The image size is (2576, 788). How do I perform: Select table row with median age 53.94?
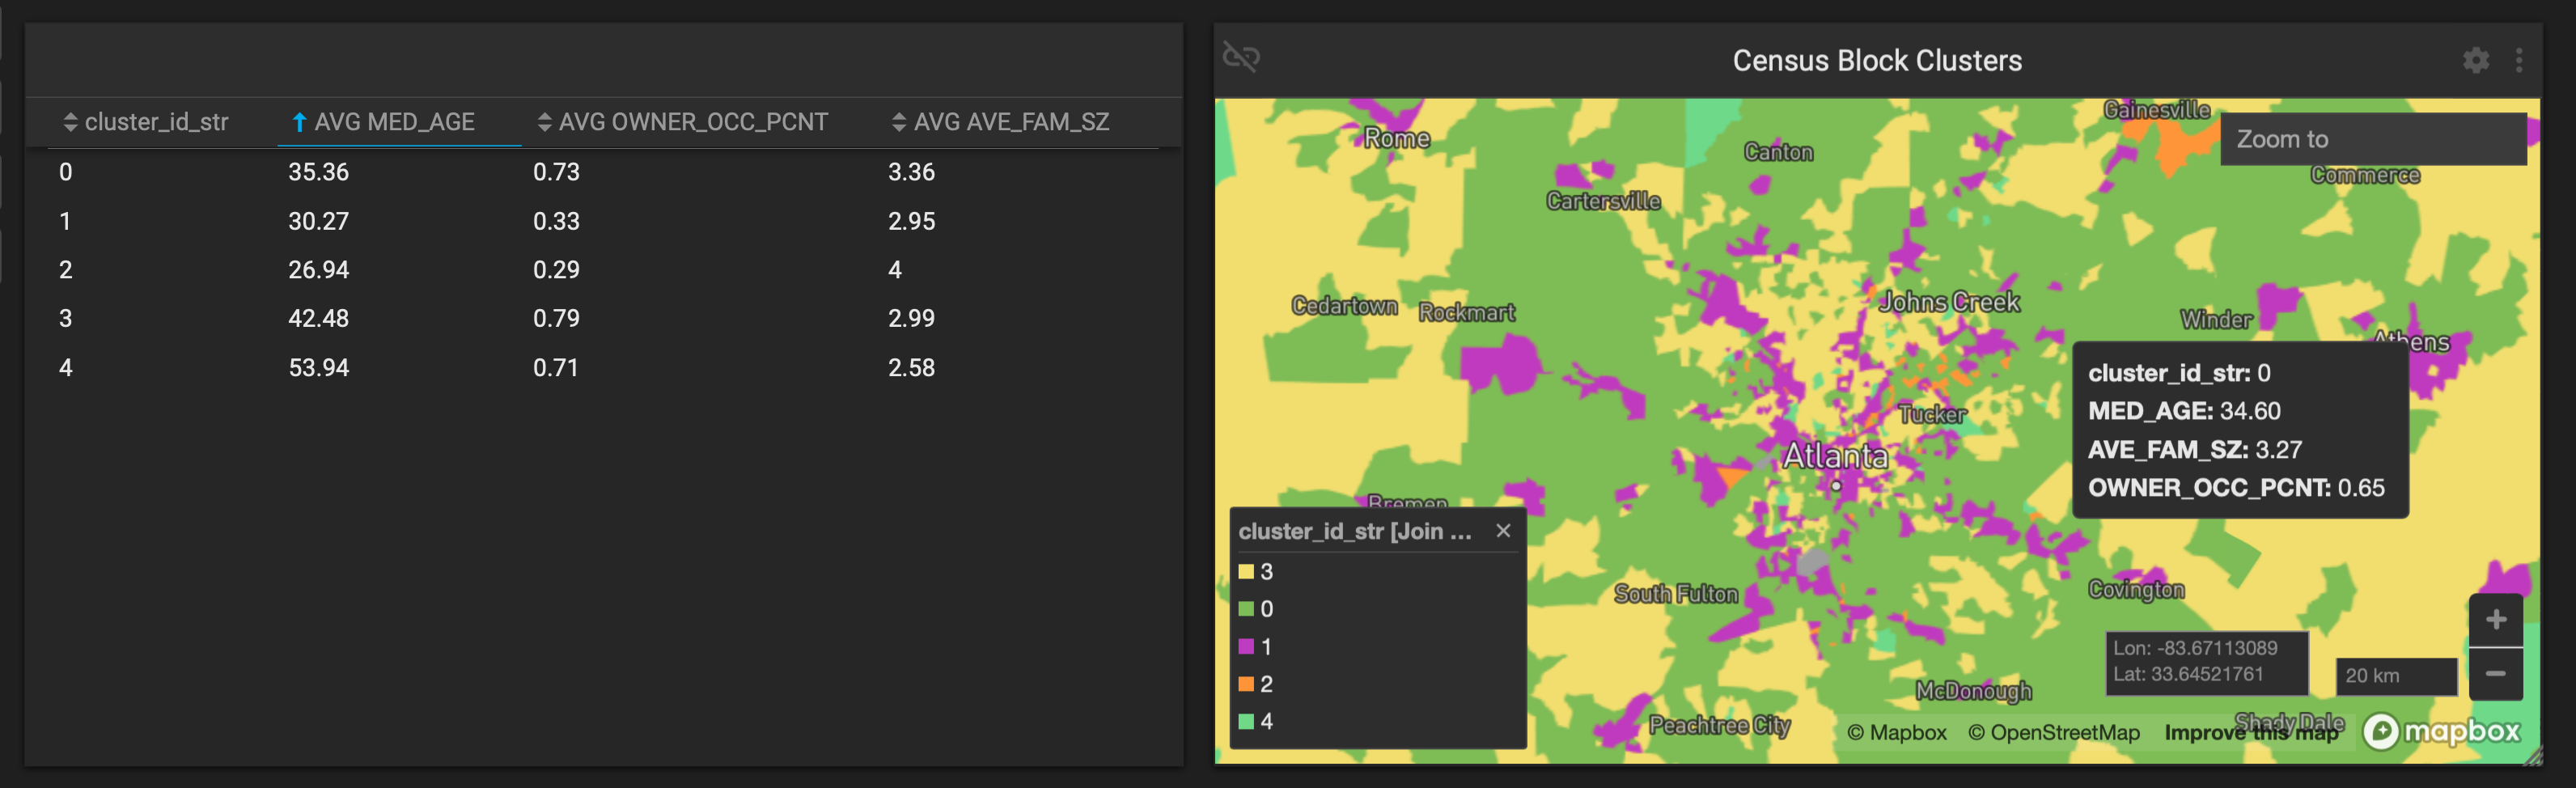tap(318, 368)
